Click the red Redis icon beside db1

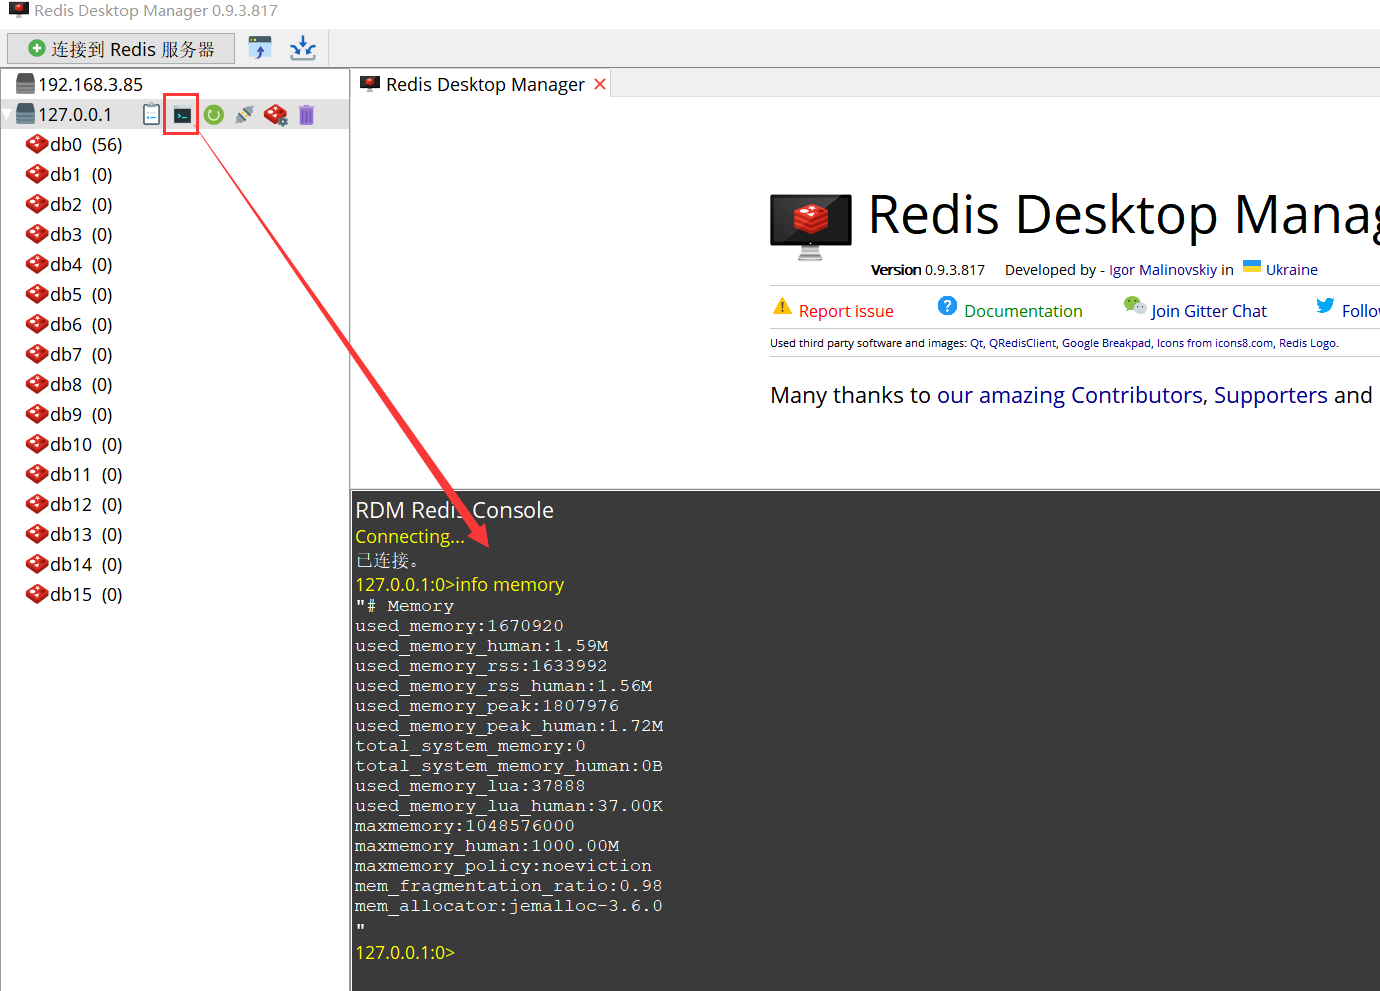point(37,174)
